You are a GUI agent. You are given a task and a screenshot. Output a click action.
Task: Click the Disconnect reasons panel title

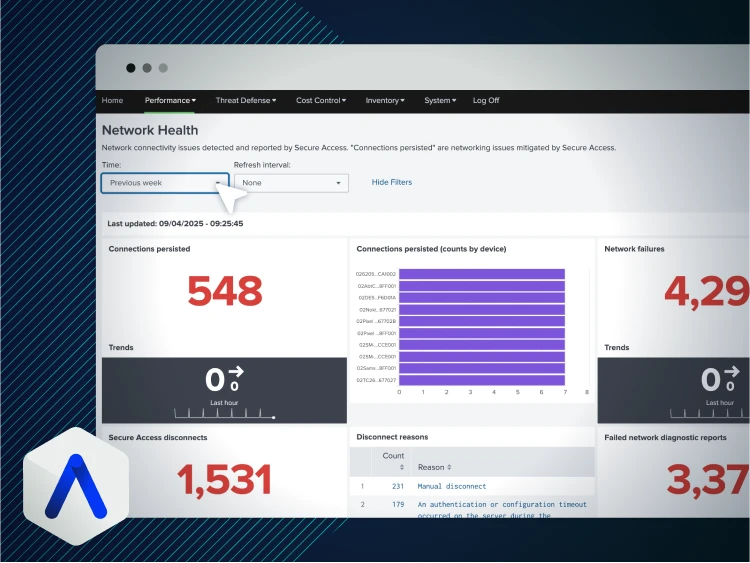coord(392,437)
